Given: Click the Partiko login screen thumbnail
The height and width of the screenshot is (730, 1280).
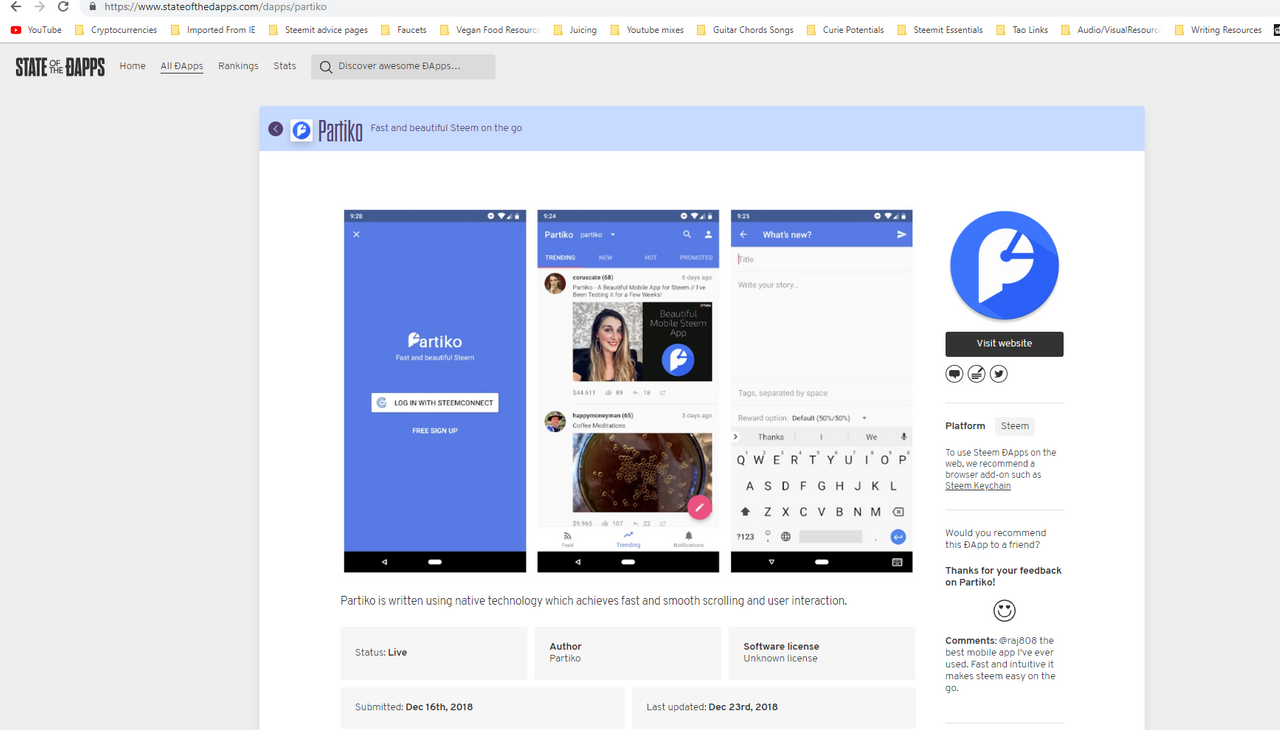Looking at the screenshot, I should (435, 391).
